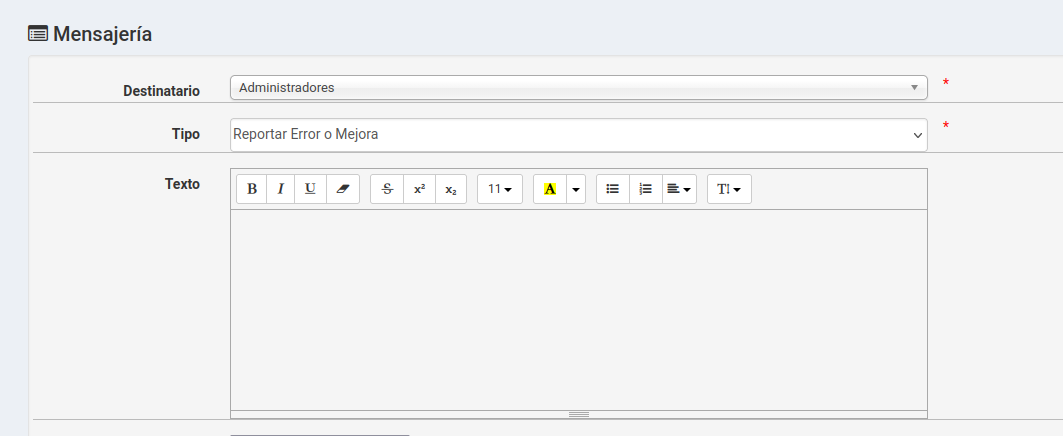Open the Destinatario dropdown showing Administradores

point(578,88)
